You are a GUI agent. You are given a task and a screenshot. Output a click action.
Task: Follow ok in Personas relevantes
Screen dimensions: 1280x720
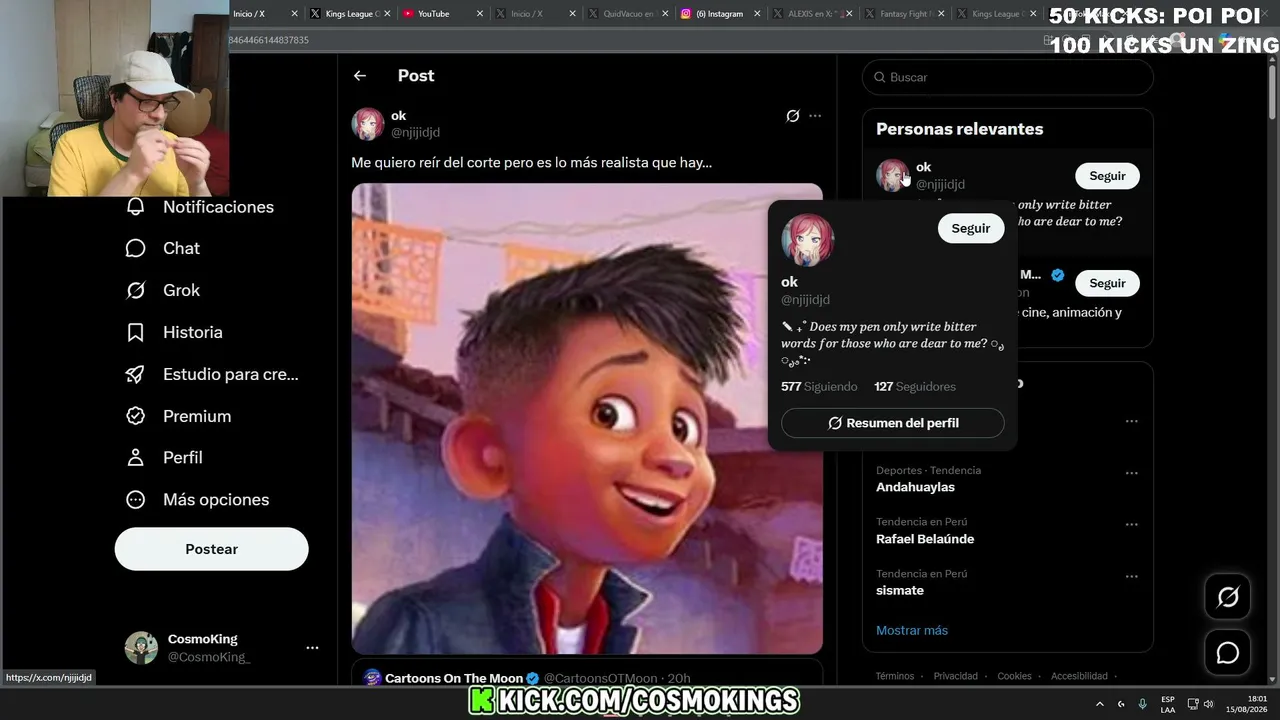[1107, 176]
